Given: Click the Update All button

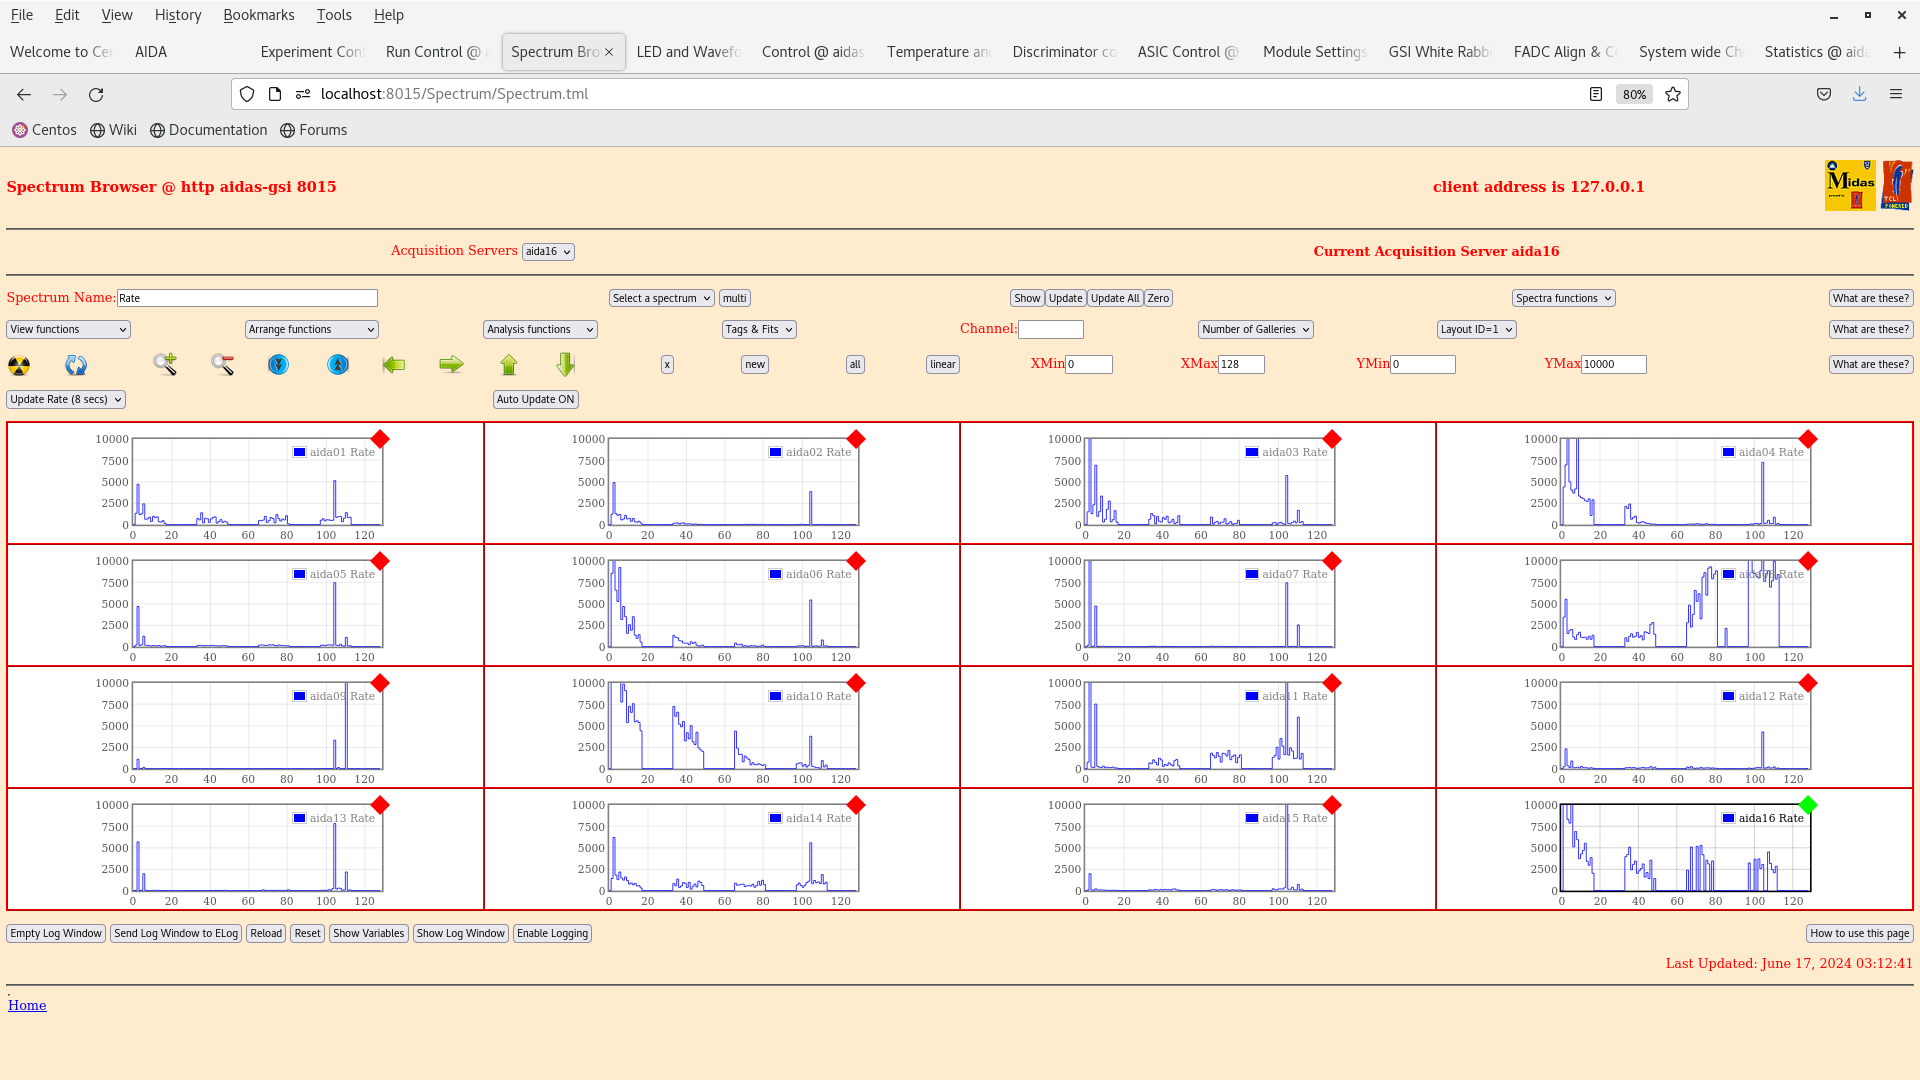Looking at the screenshot, I should [x=1114, y=298].
